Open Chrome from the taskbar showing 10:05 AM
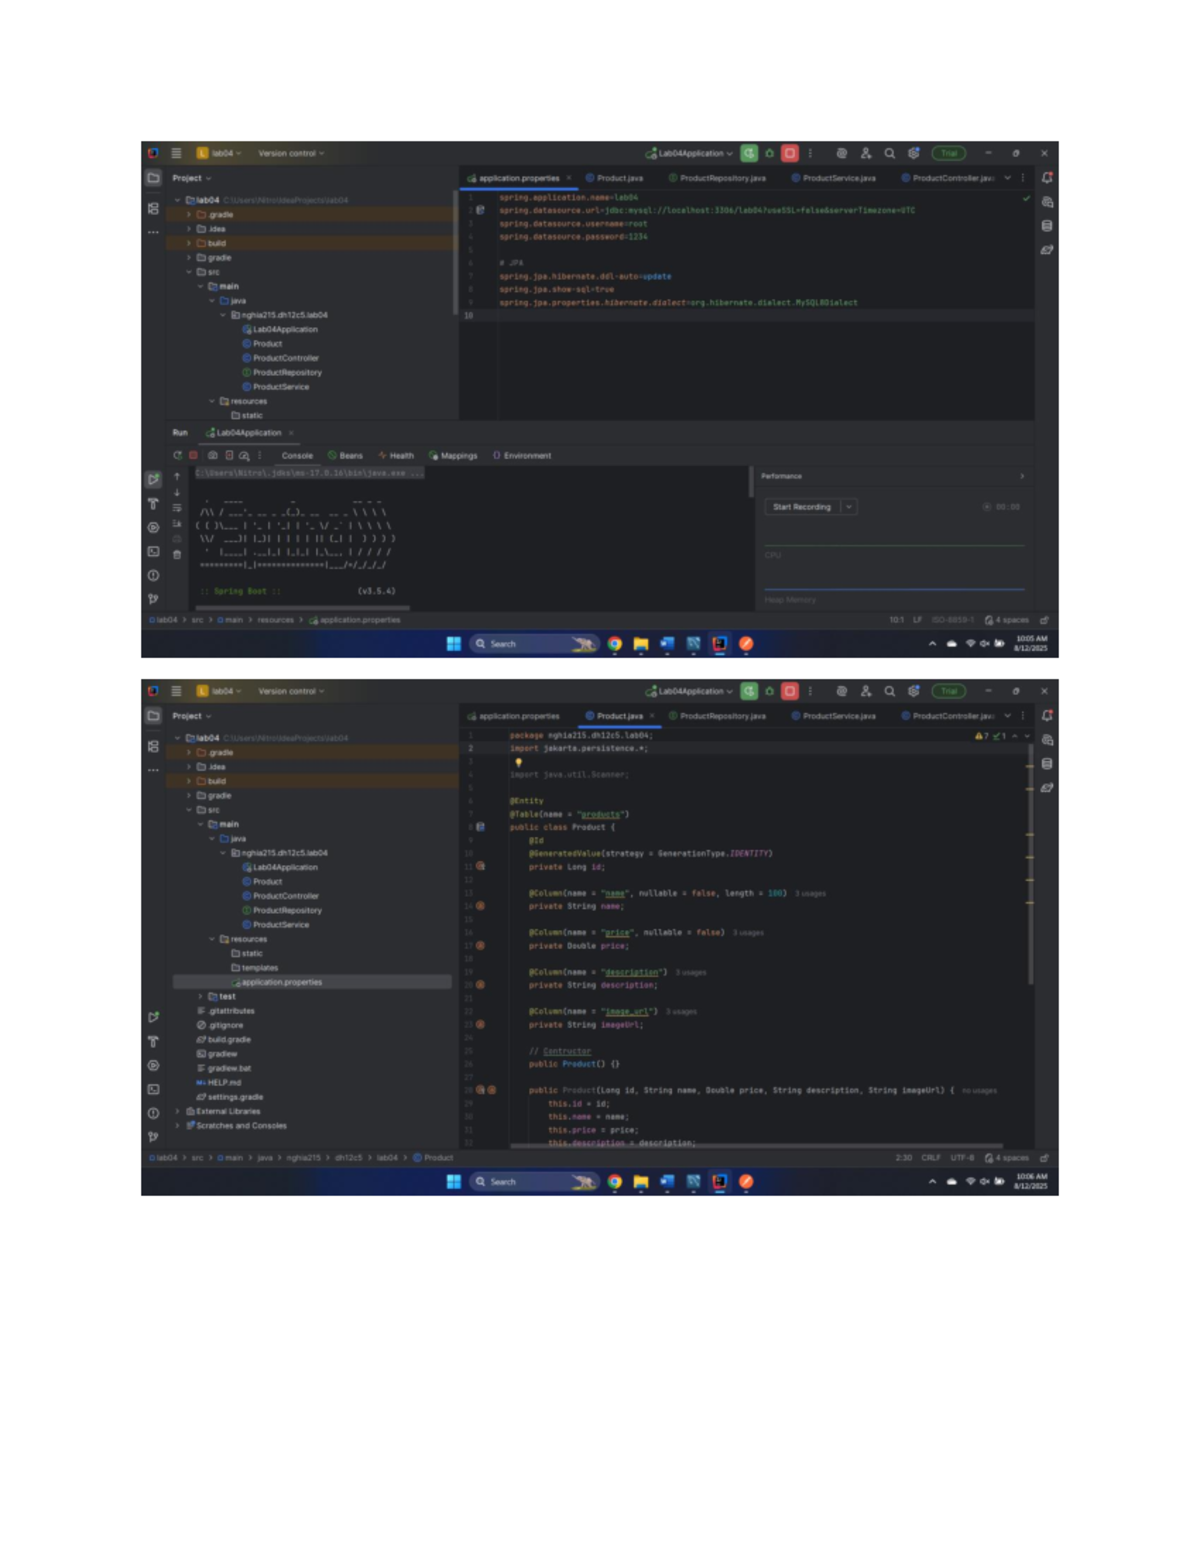 click(614, 644)
